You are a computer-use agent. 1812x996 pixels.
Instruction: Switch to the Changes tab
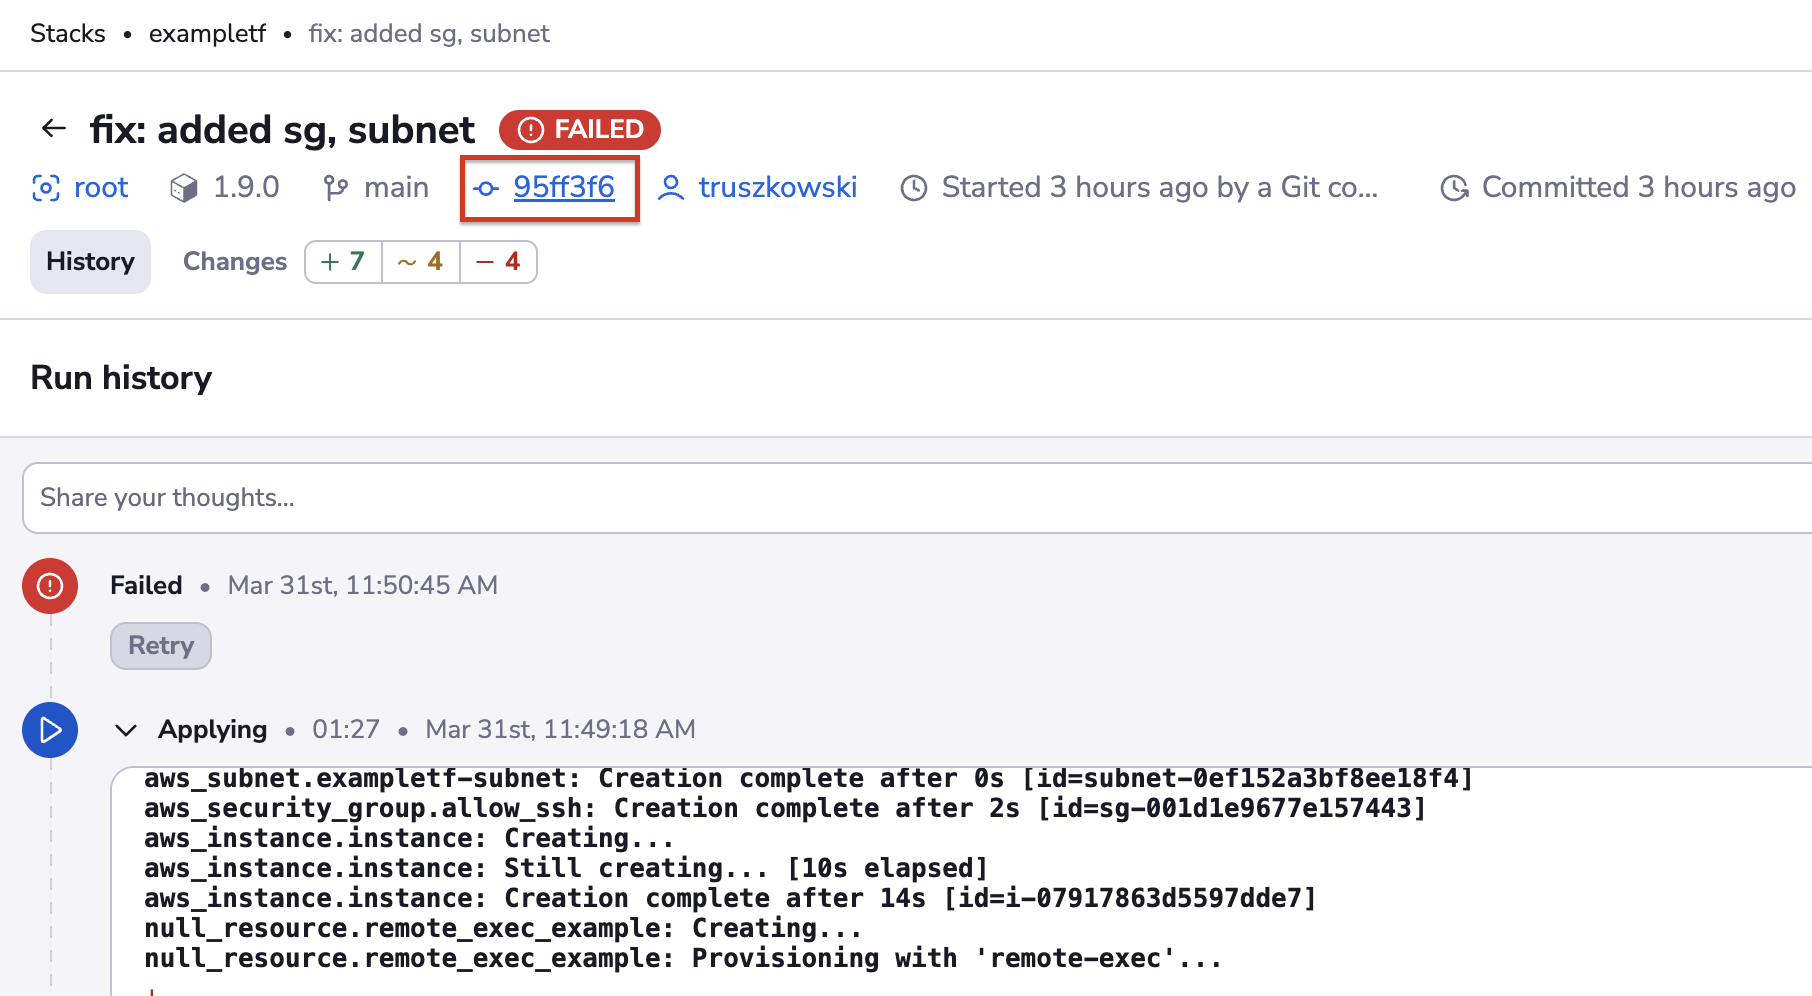click(234, 261)
